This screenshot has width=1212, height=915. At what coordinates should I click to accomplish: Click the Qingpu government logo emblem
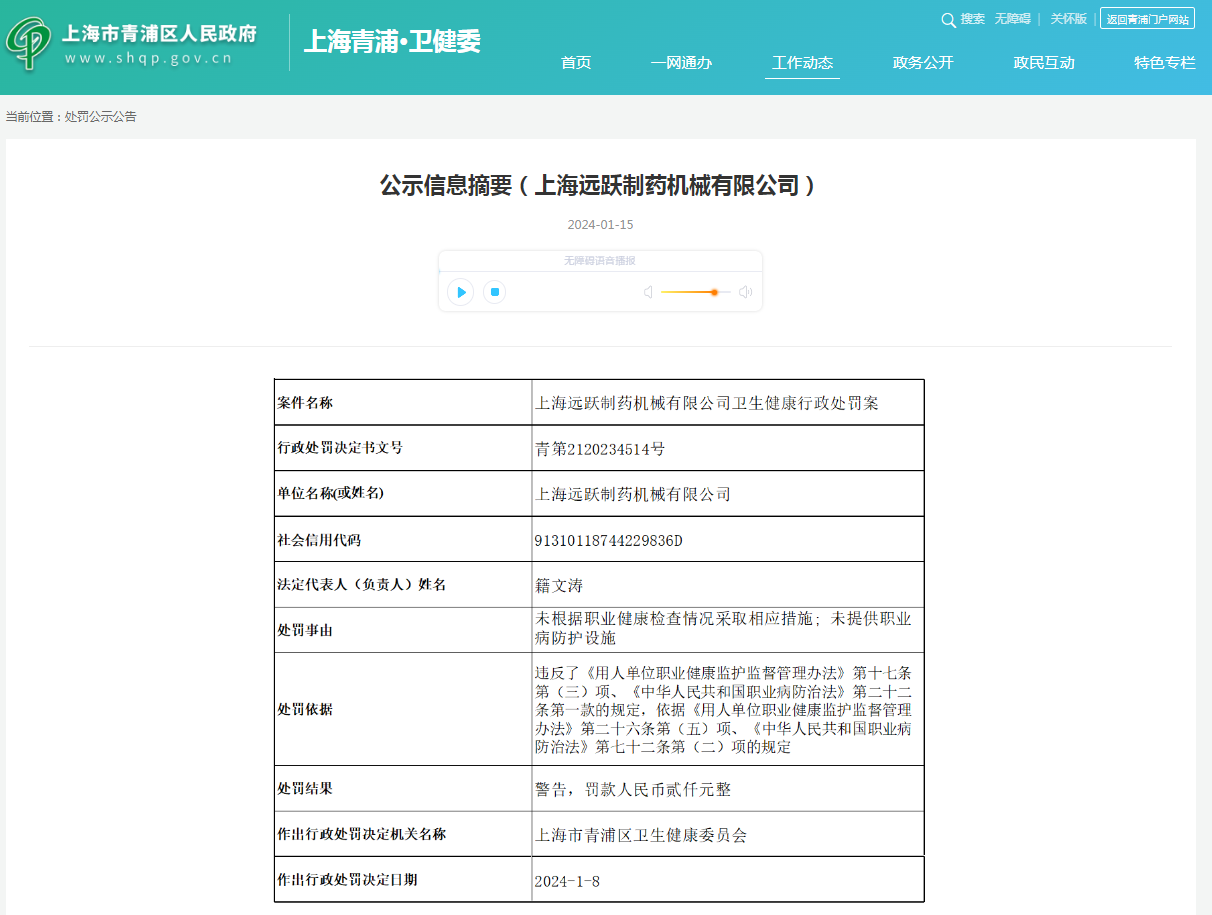(x=29, y=43)
